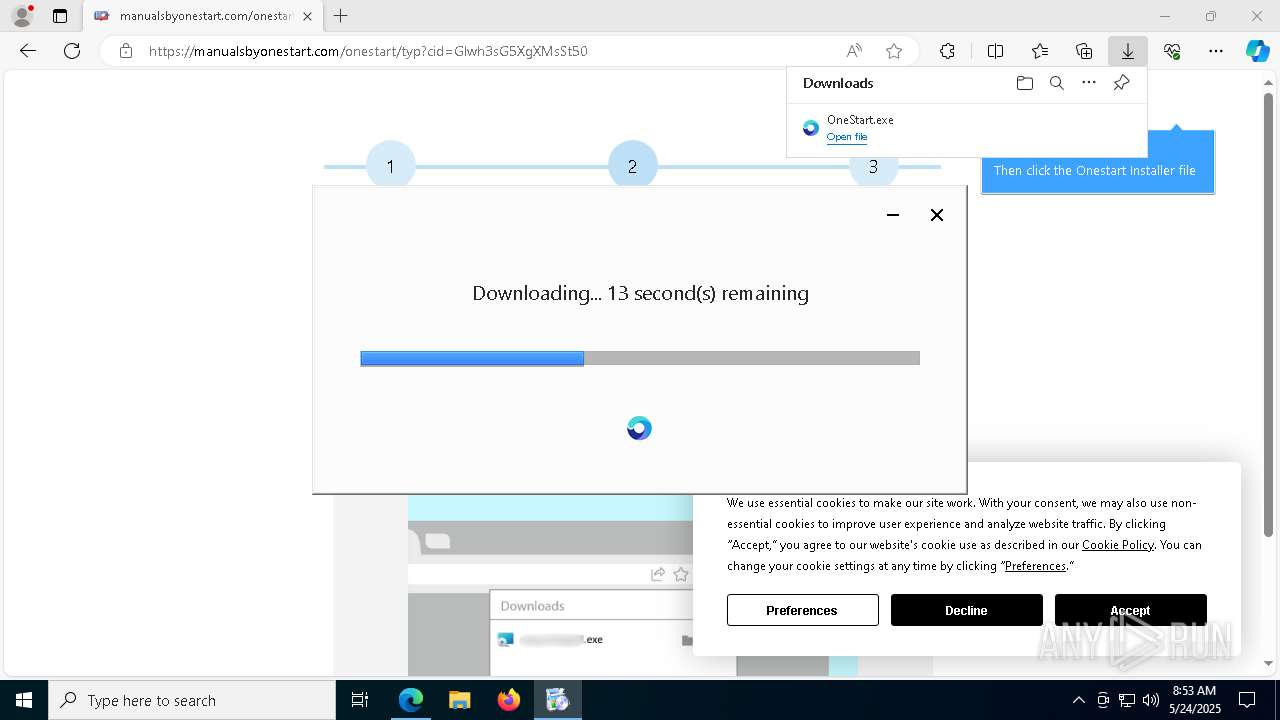View site information lock icon
The image size is (1280, 720).
click(125, 51)
